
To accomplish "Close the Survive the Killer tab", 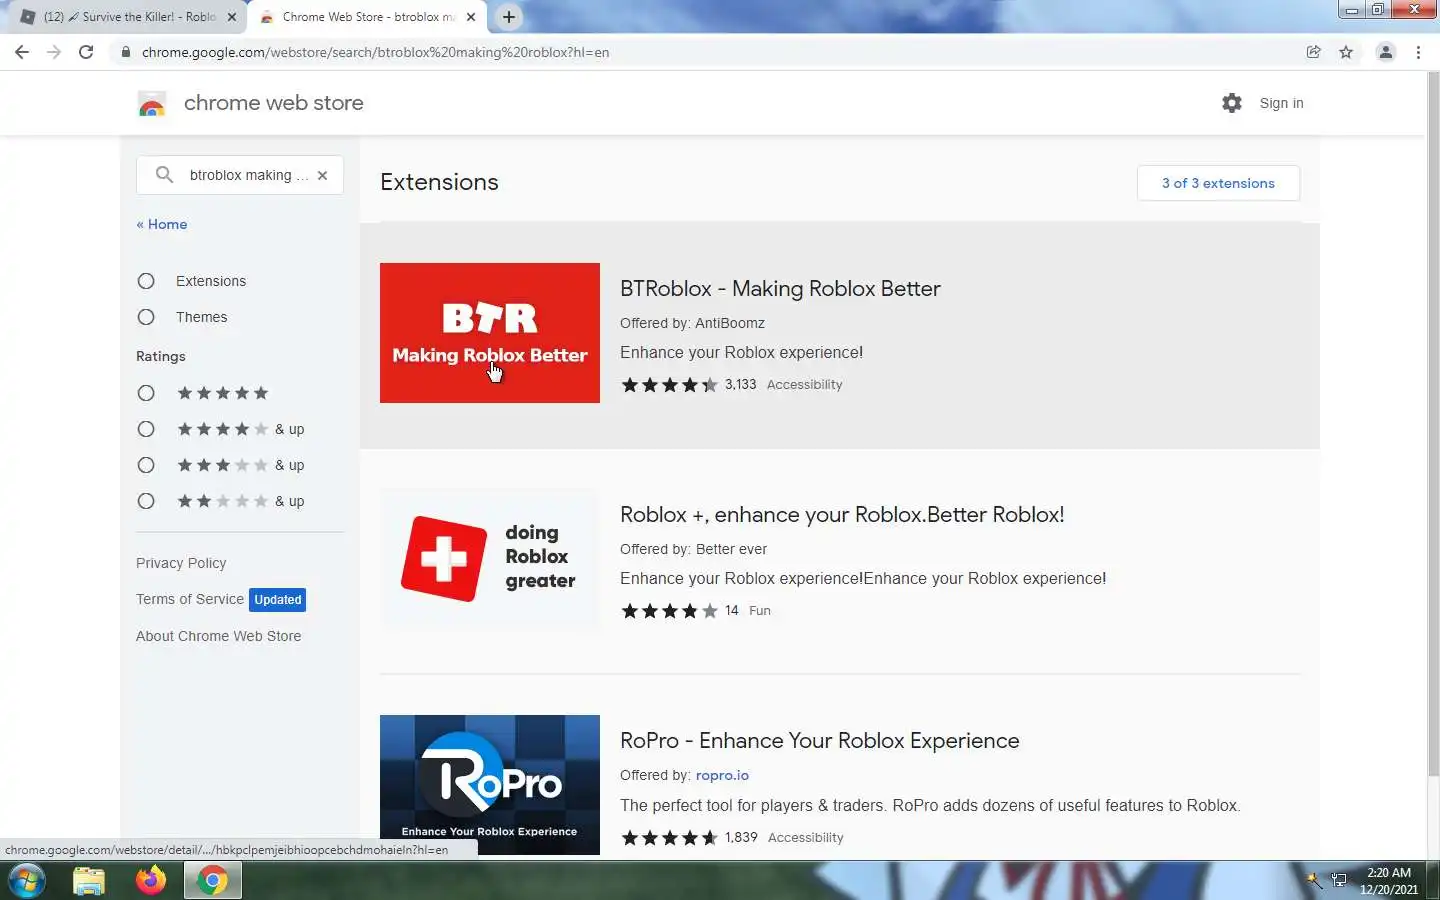I will pyautogui.click(x=232, y=17).
